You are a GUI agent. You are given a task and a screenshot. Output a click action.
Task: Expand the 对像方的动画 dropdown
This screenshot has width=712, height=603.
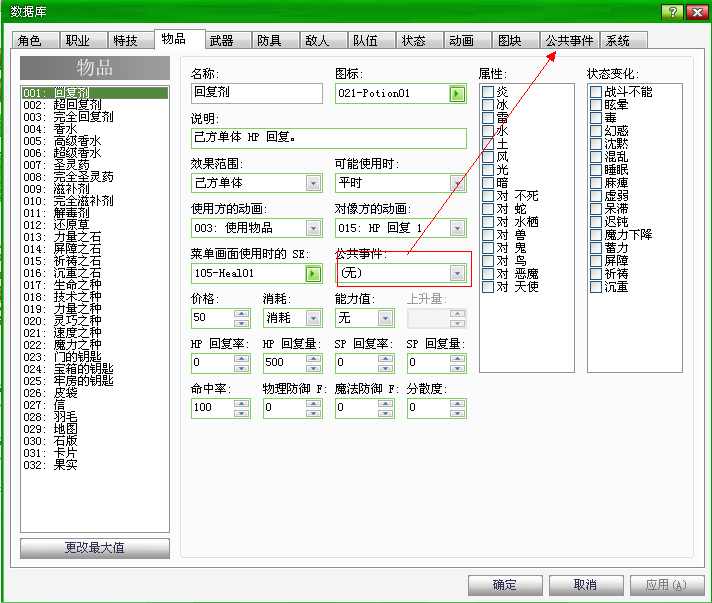point(457,228)
